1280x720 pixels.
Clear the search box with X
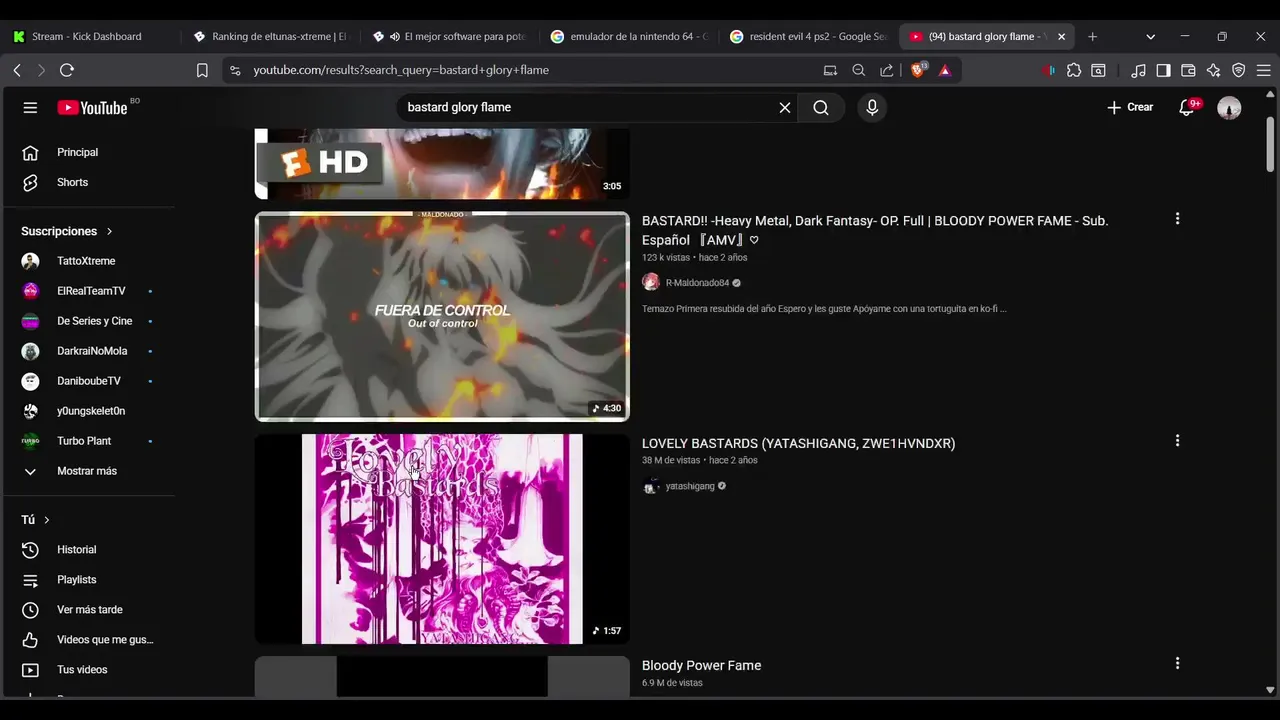(785, 108)
